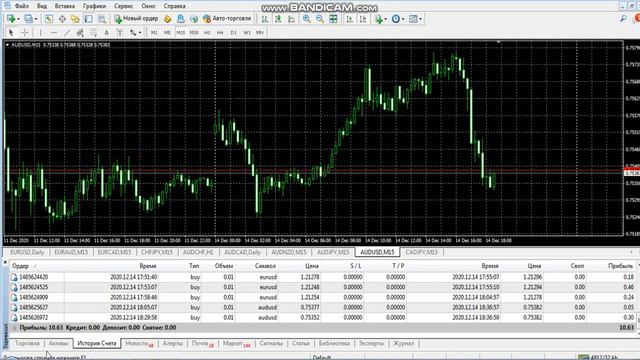This screenshot has width=640, height=360.
Task: Open the Новости terminal tab
Action: [139, 344]
